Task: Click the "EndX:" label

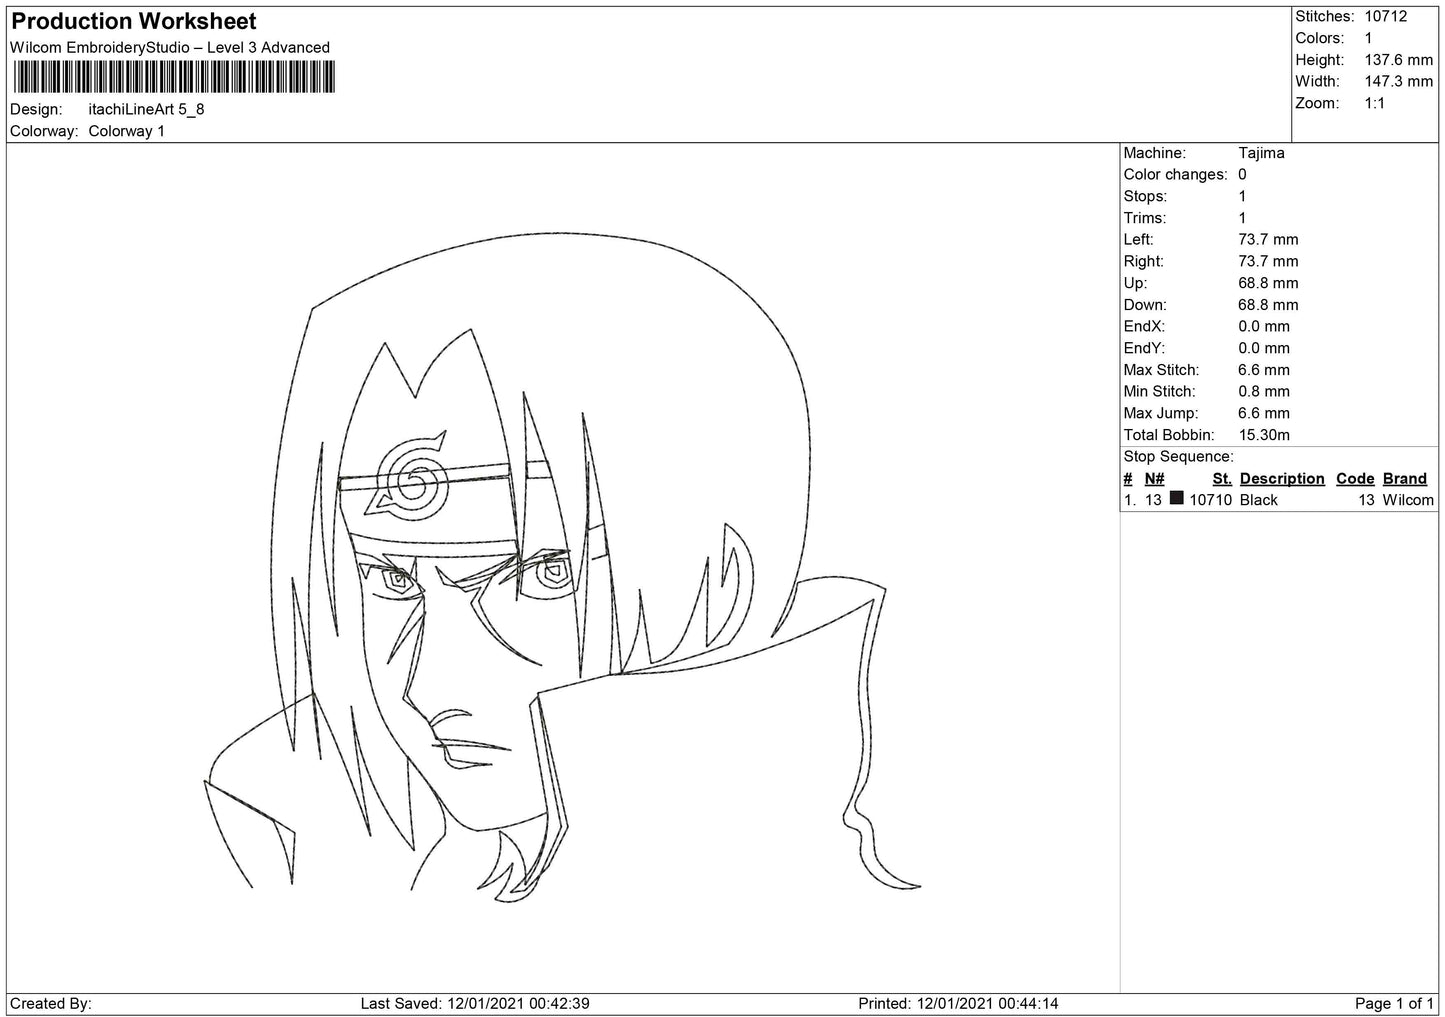Action: click(1145, 327)
